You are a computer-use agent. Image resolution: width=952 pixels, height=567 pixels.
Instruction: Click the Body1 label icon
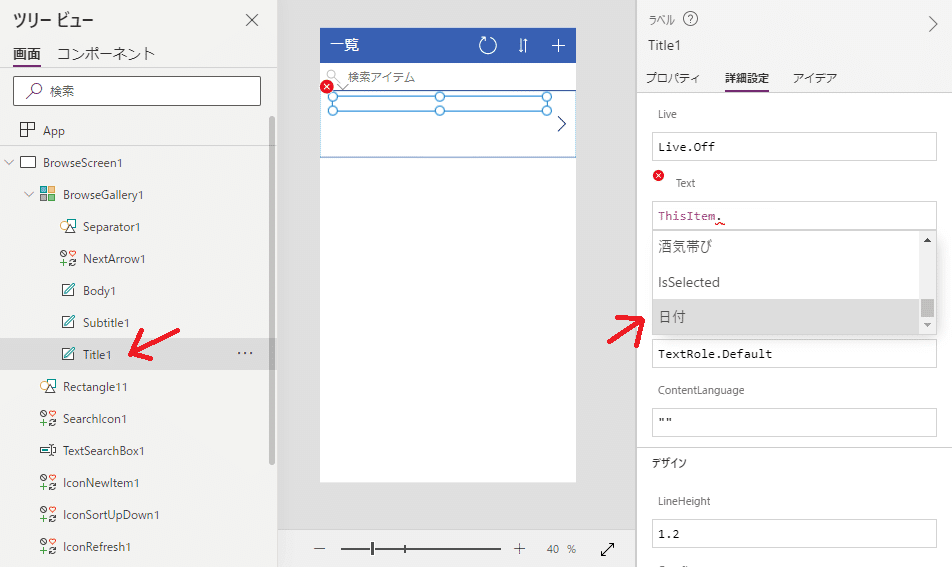point(68,290)
